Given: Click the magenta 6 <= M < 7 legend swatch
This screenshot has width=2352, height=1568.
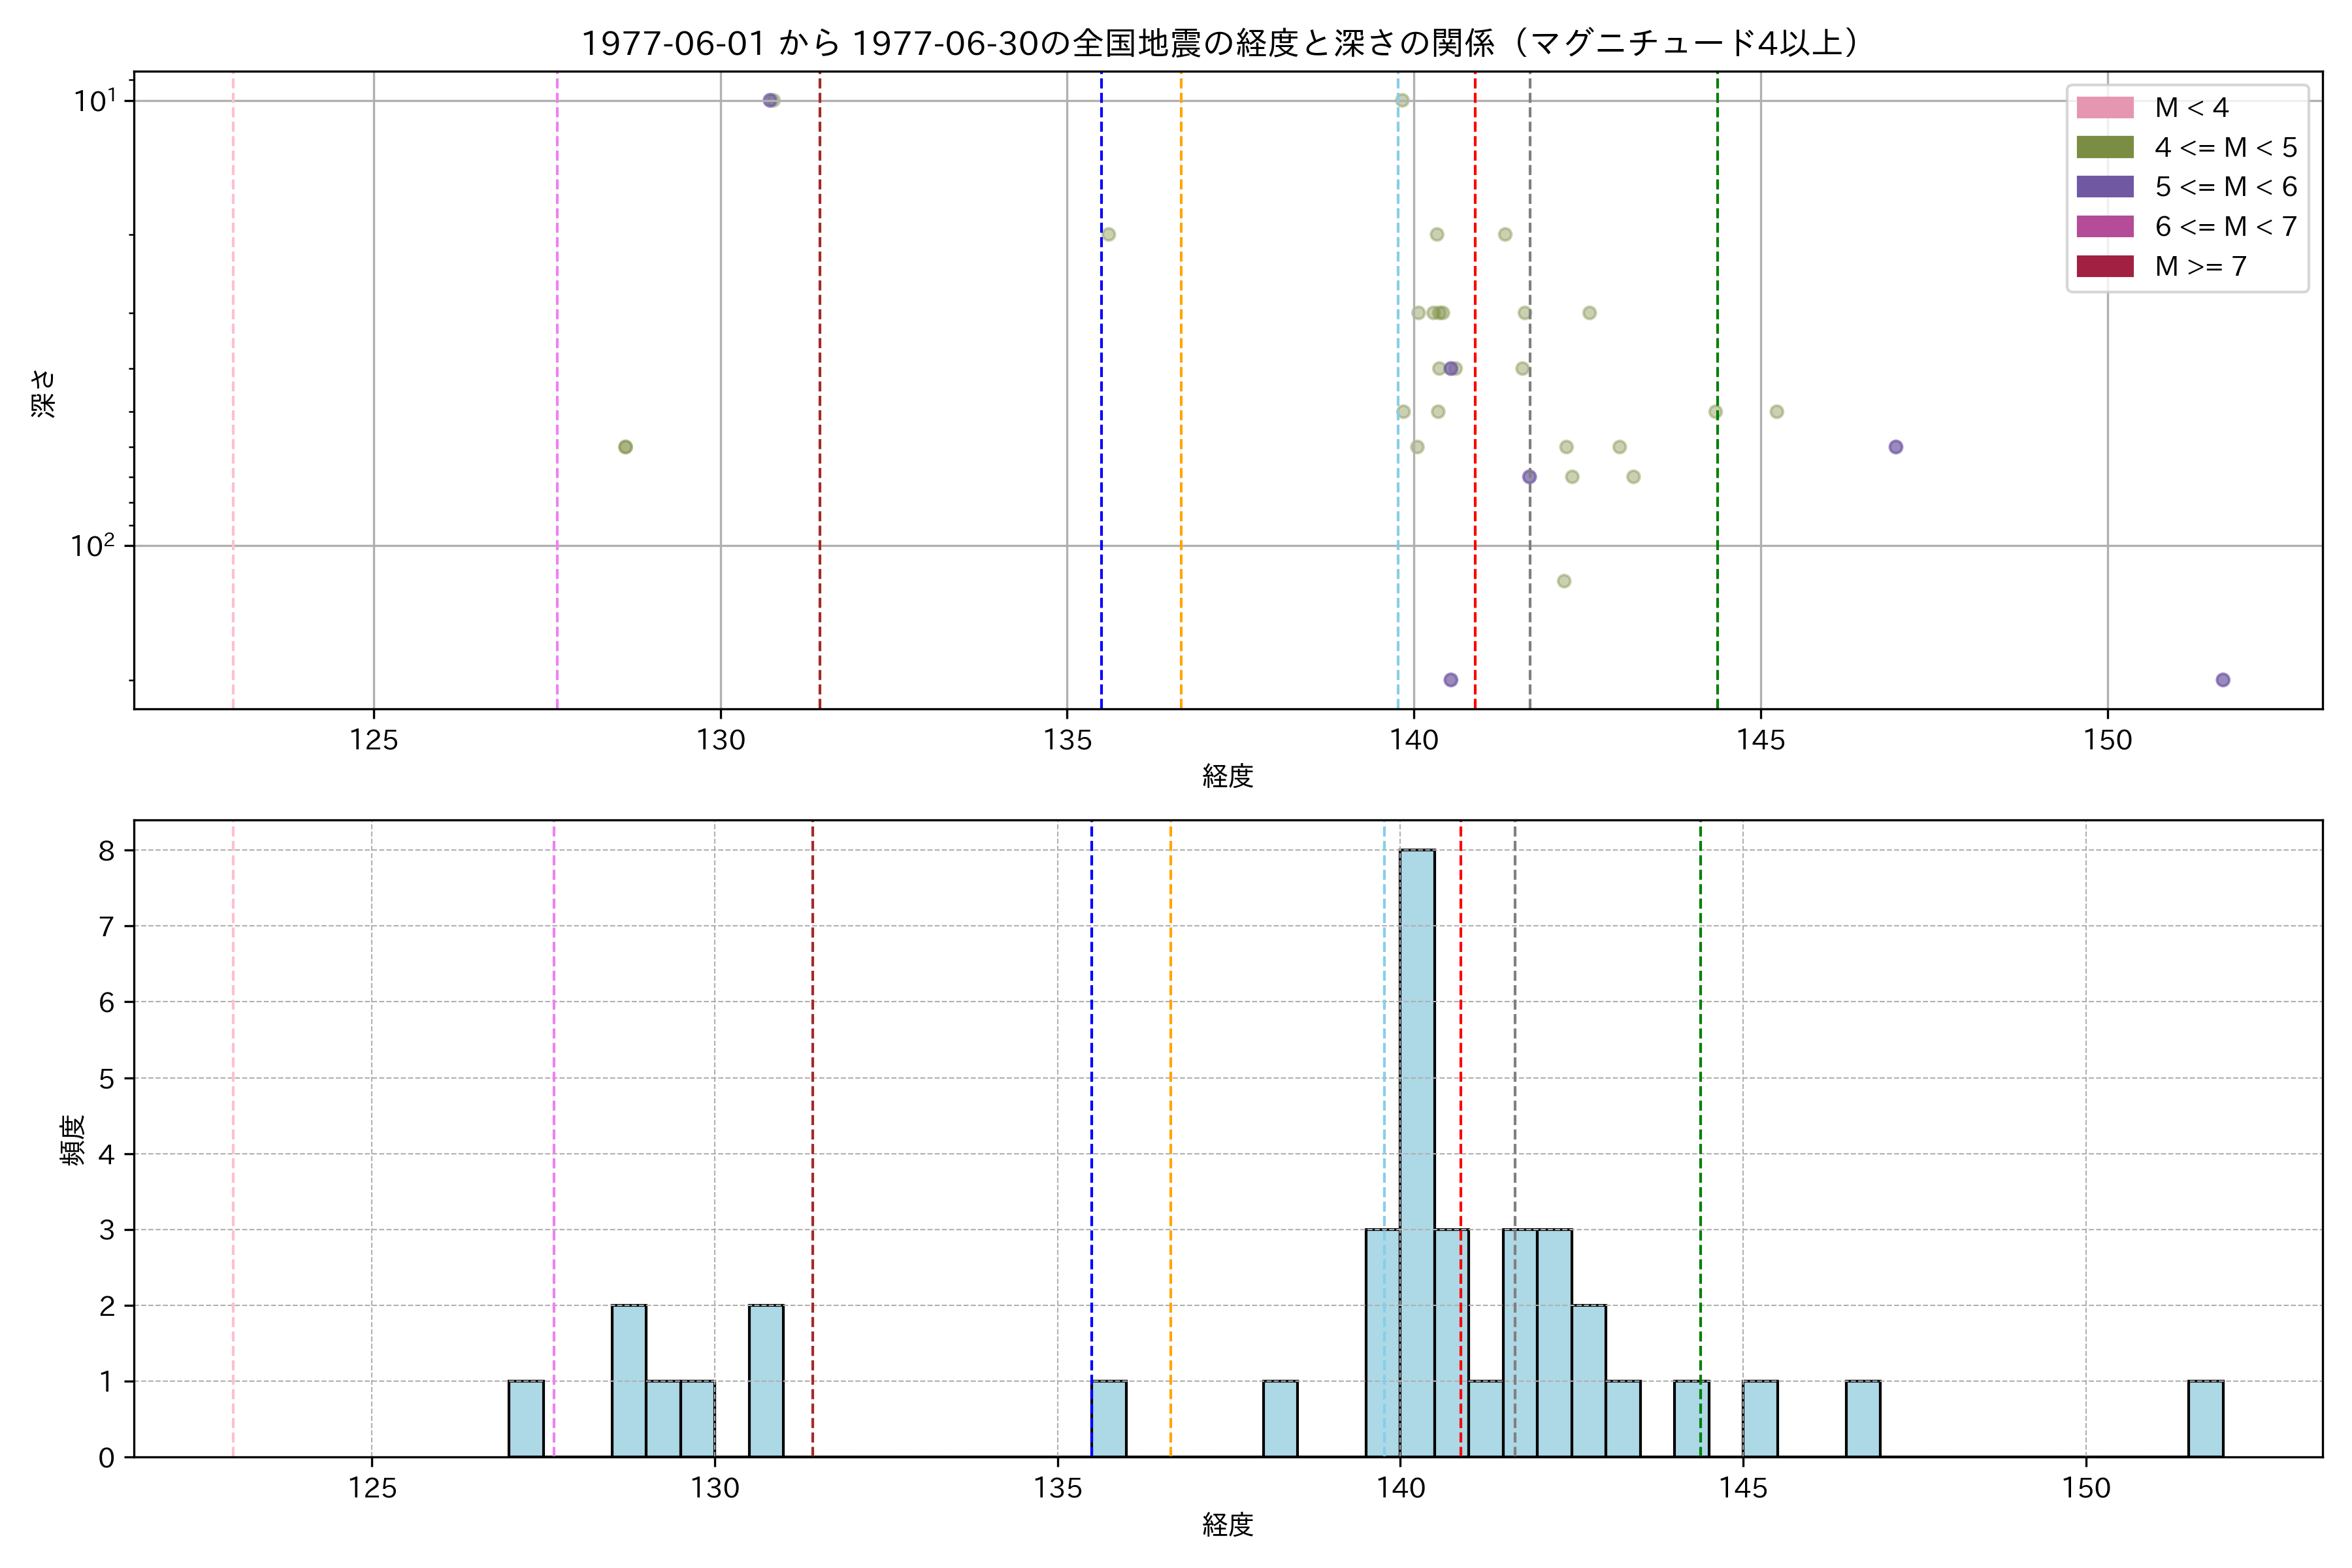Looking at the screenshot, I should click(2105, 226).
